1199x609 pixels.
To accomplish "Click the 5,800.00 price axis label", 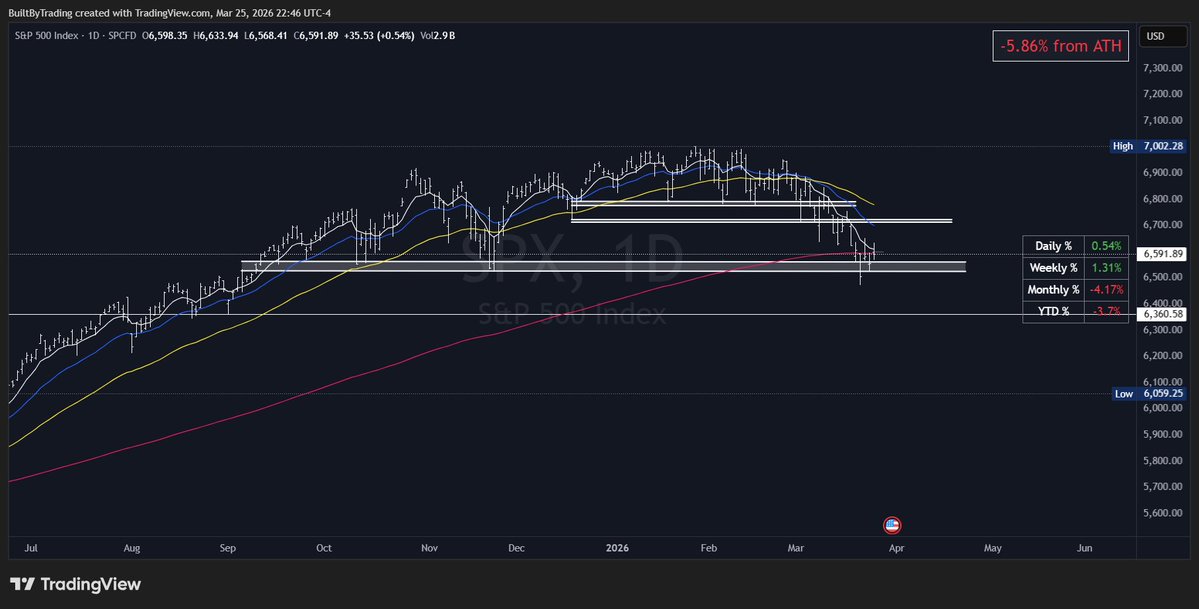I will point(1162,461).
